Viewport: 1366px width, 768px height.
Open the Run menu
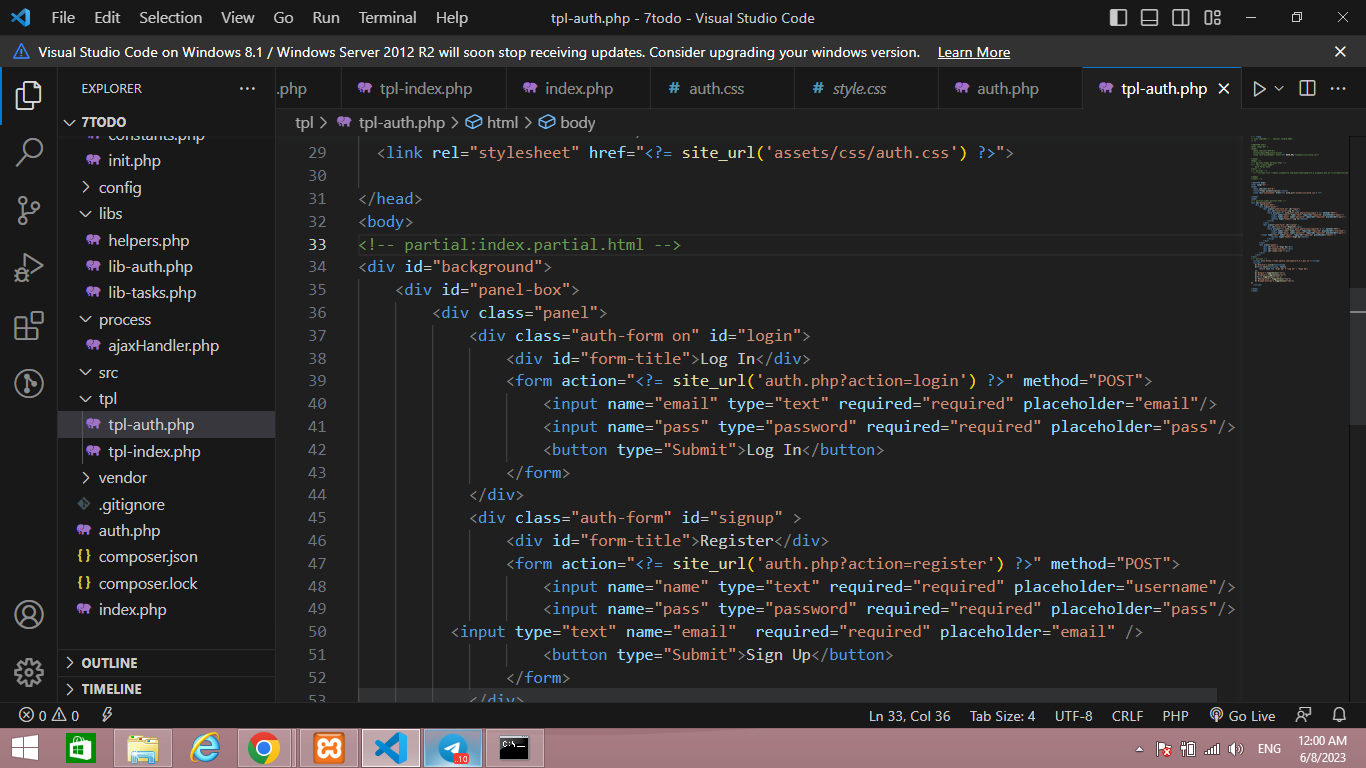[326, 18]
